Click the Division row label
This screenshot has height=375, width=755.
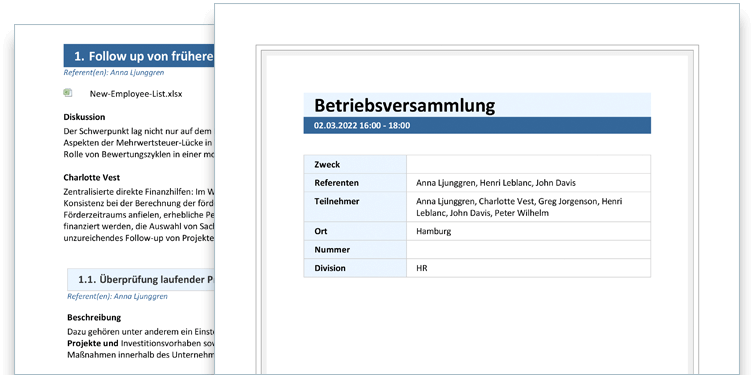point(330,268)
